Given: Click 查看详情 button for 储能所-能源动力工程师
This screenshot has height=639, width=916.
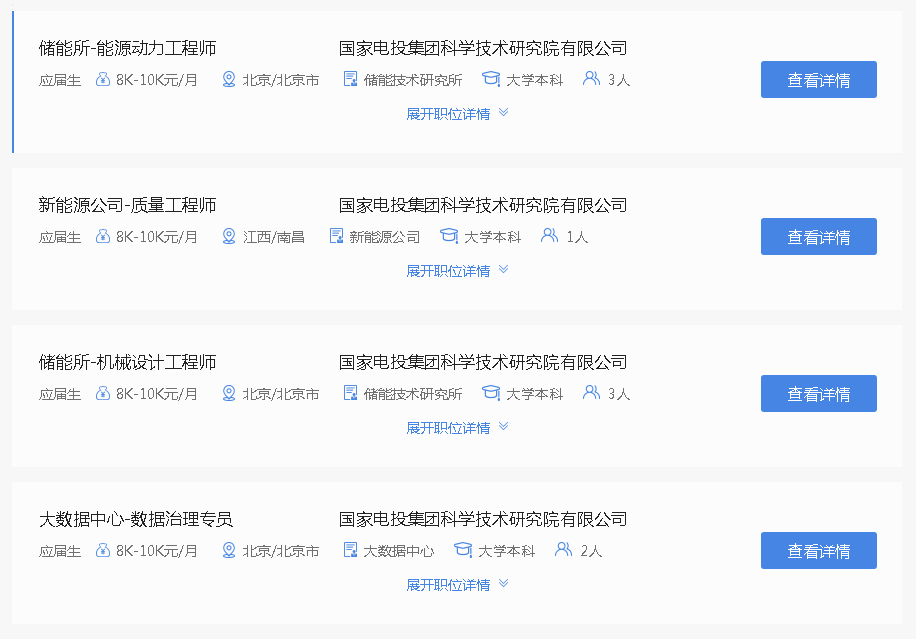Looking at the screenshot, I should pos(818,80).
